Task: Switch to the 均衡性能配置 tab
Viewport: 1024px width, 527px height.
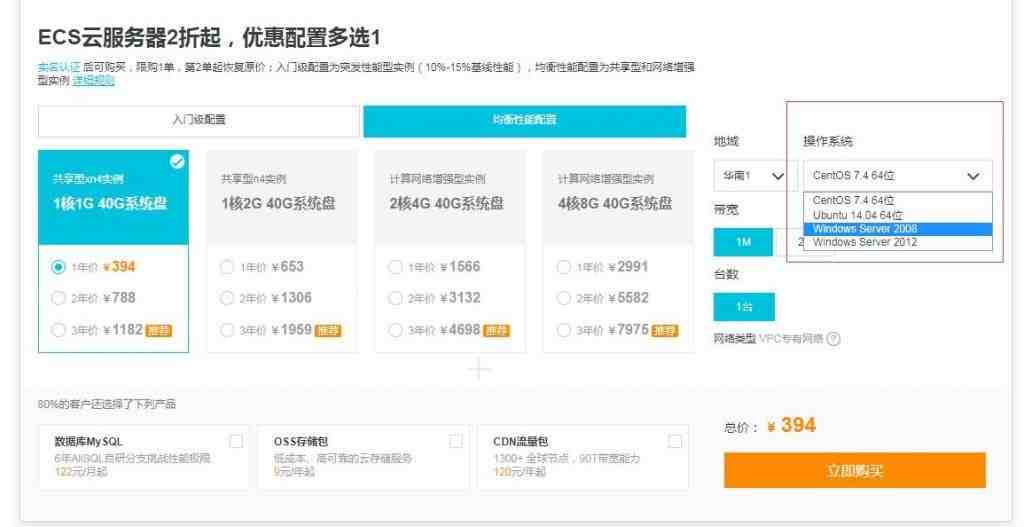Action: point(524,121)
